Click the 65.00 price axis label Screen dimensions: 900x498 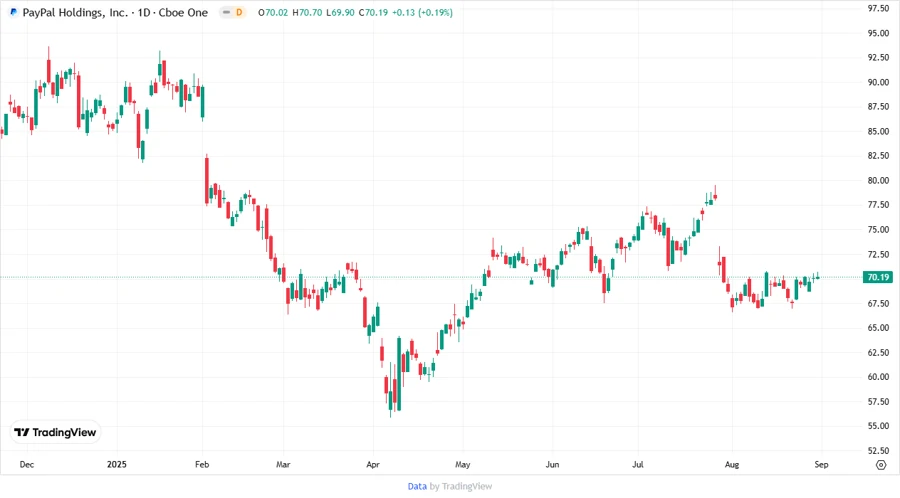[x=878, y=328]
